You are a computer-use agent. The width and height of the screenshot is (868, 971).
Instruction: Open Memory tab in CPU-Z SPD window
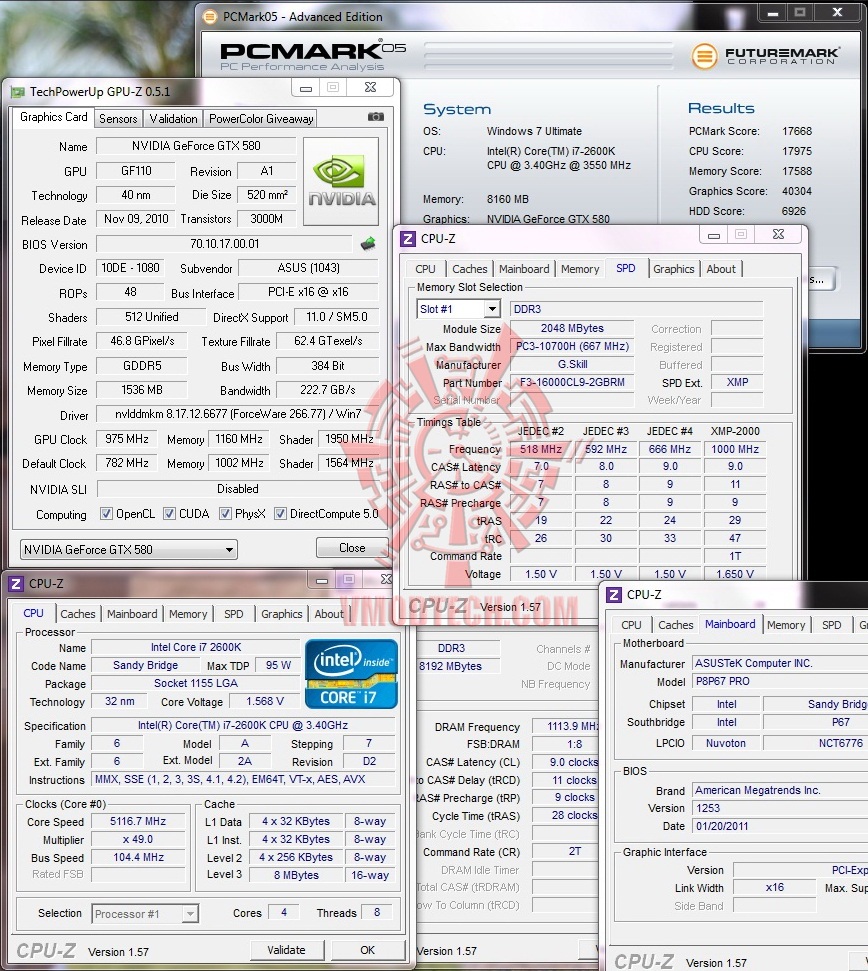click(x=580, y=269)
